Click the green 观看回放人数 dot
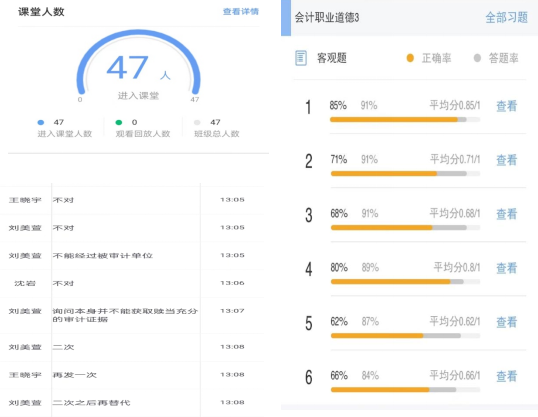Image resolution: width=538 pixels, height=417 pixels. (x=119, y=123)
